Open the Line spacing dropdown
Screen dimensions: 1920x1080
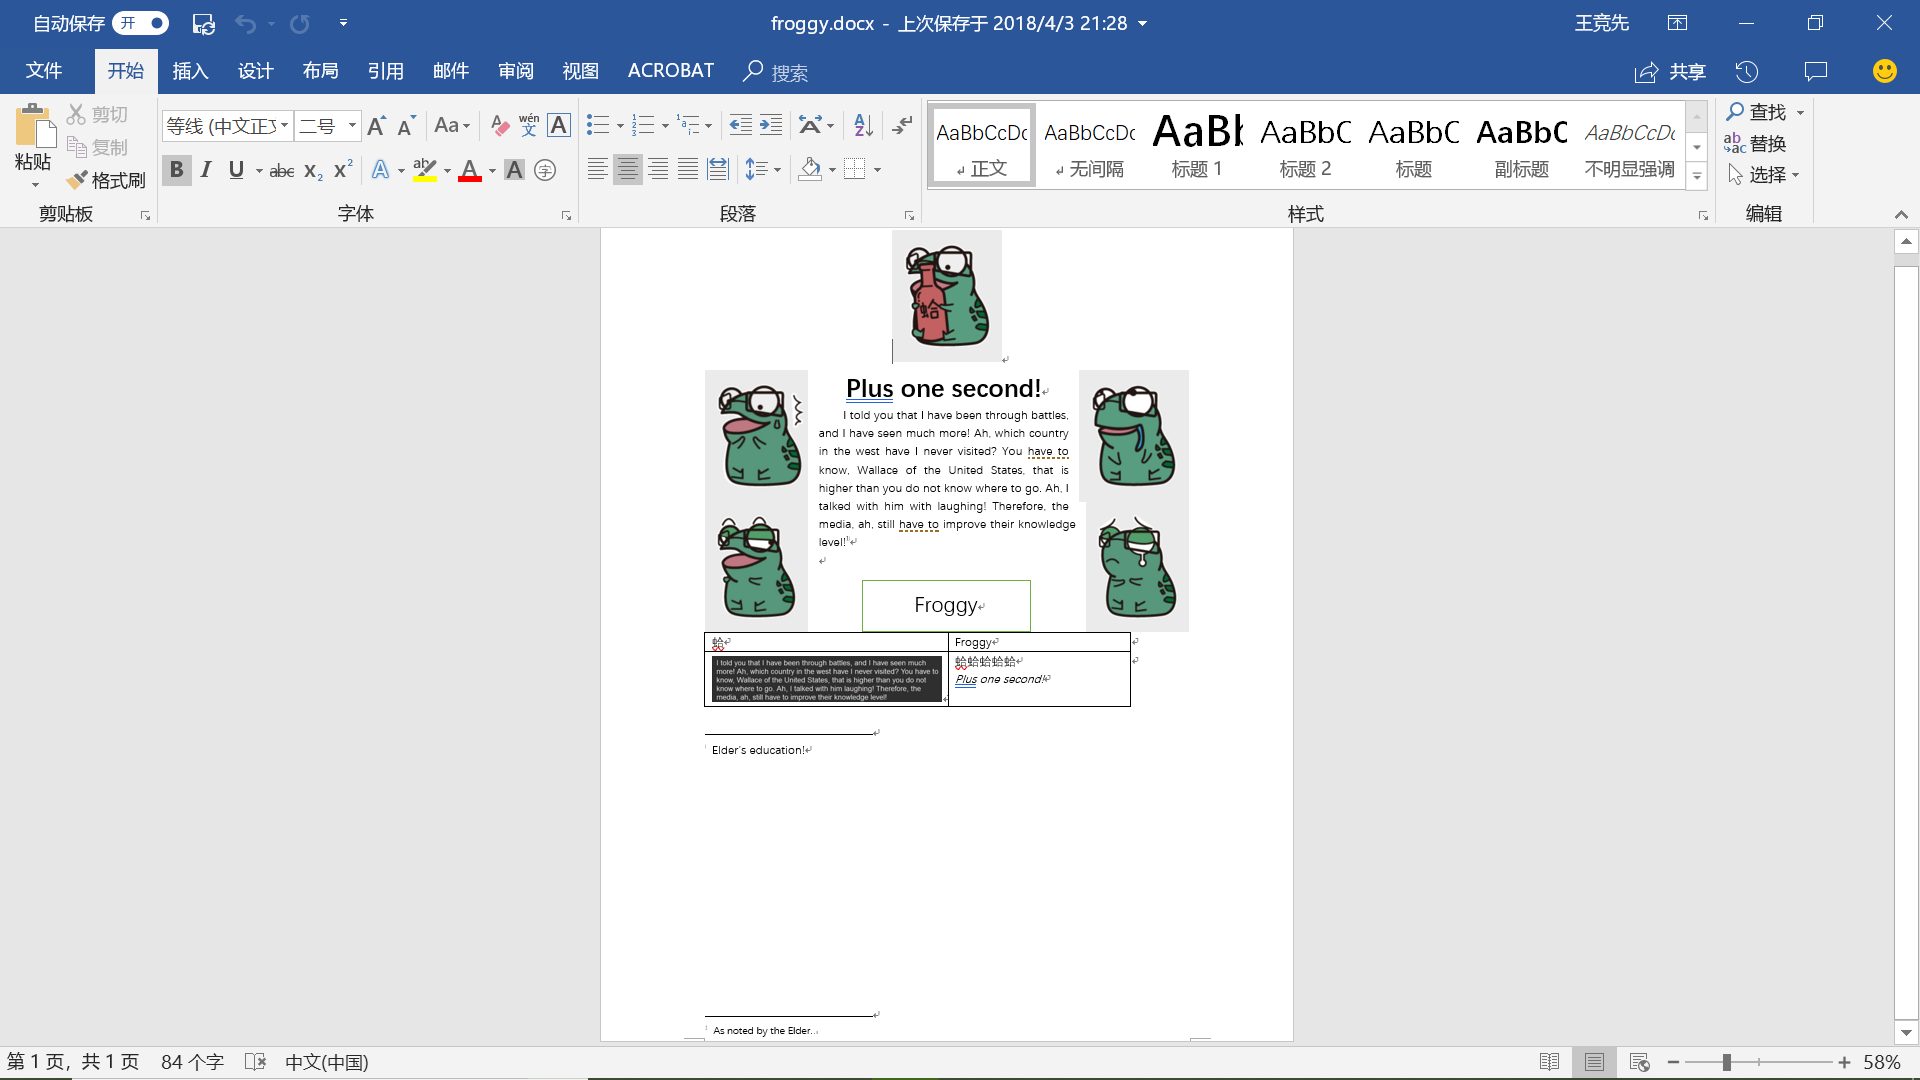click(x=762, y=170)
